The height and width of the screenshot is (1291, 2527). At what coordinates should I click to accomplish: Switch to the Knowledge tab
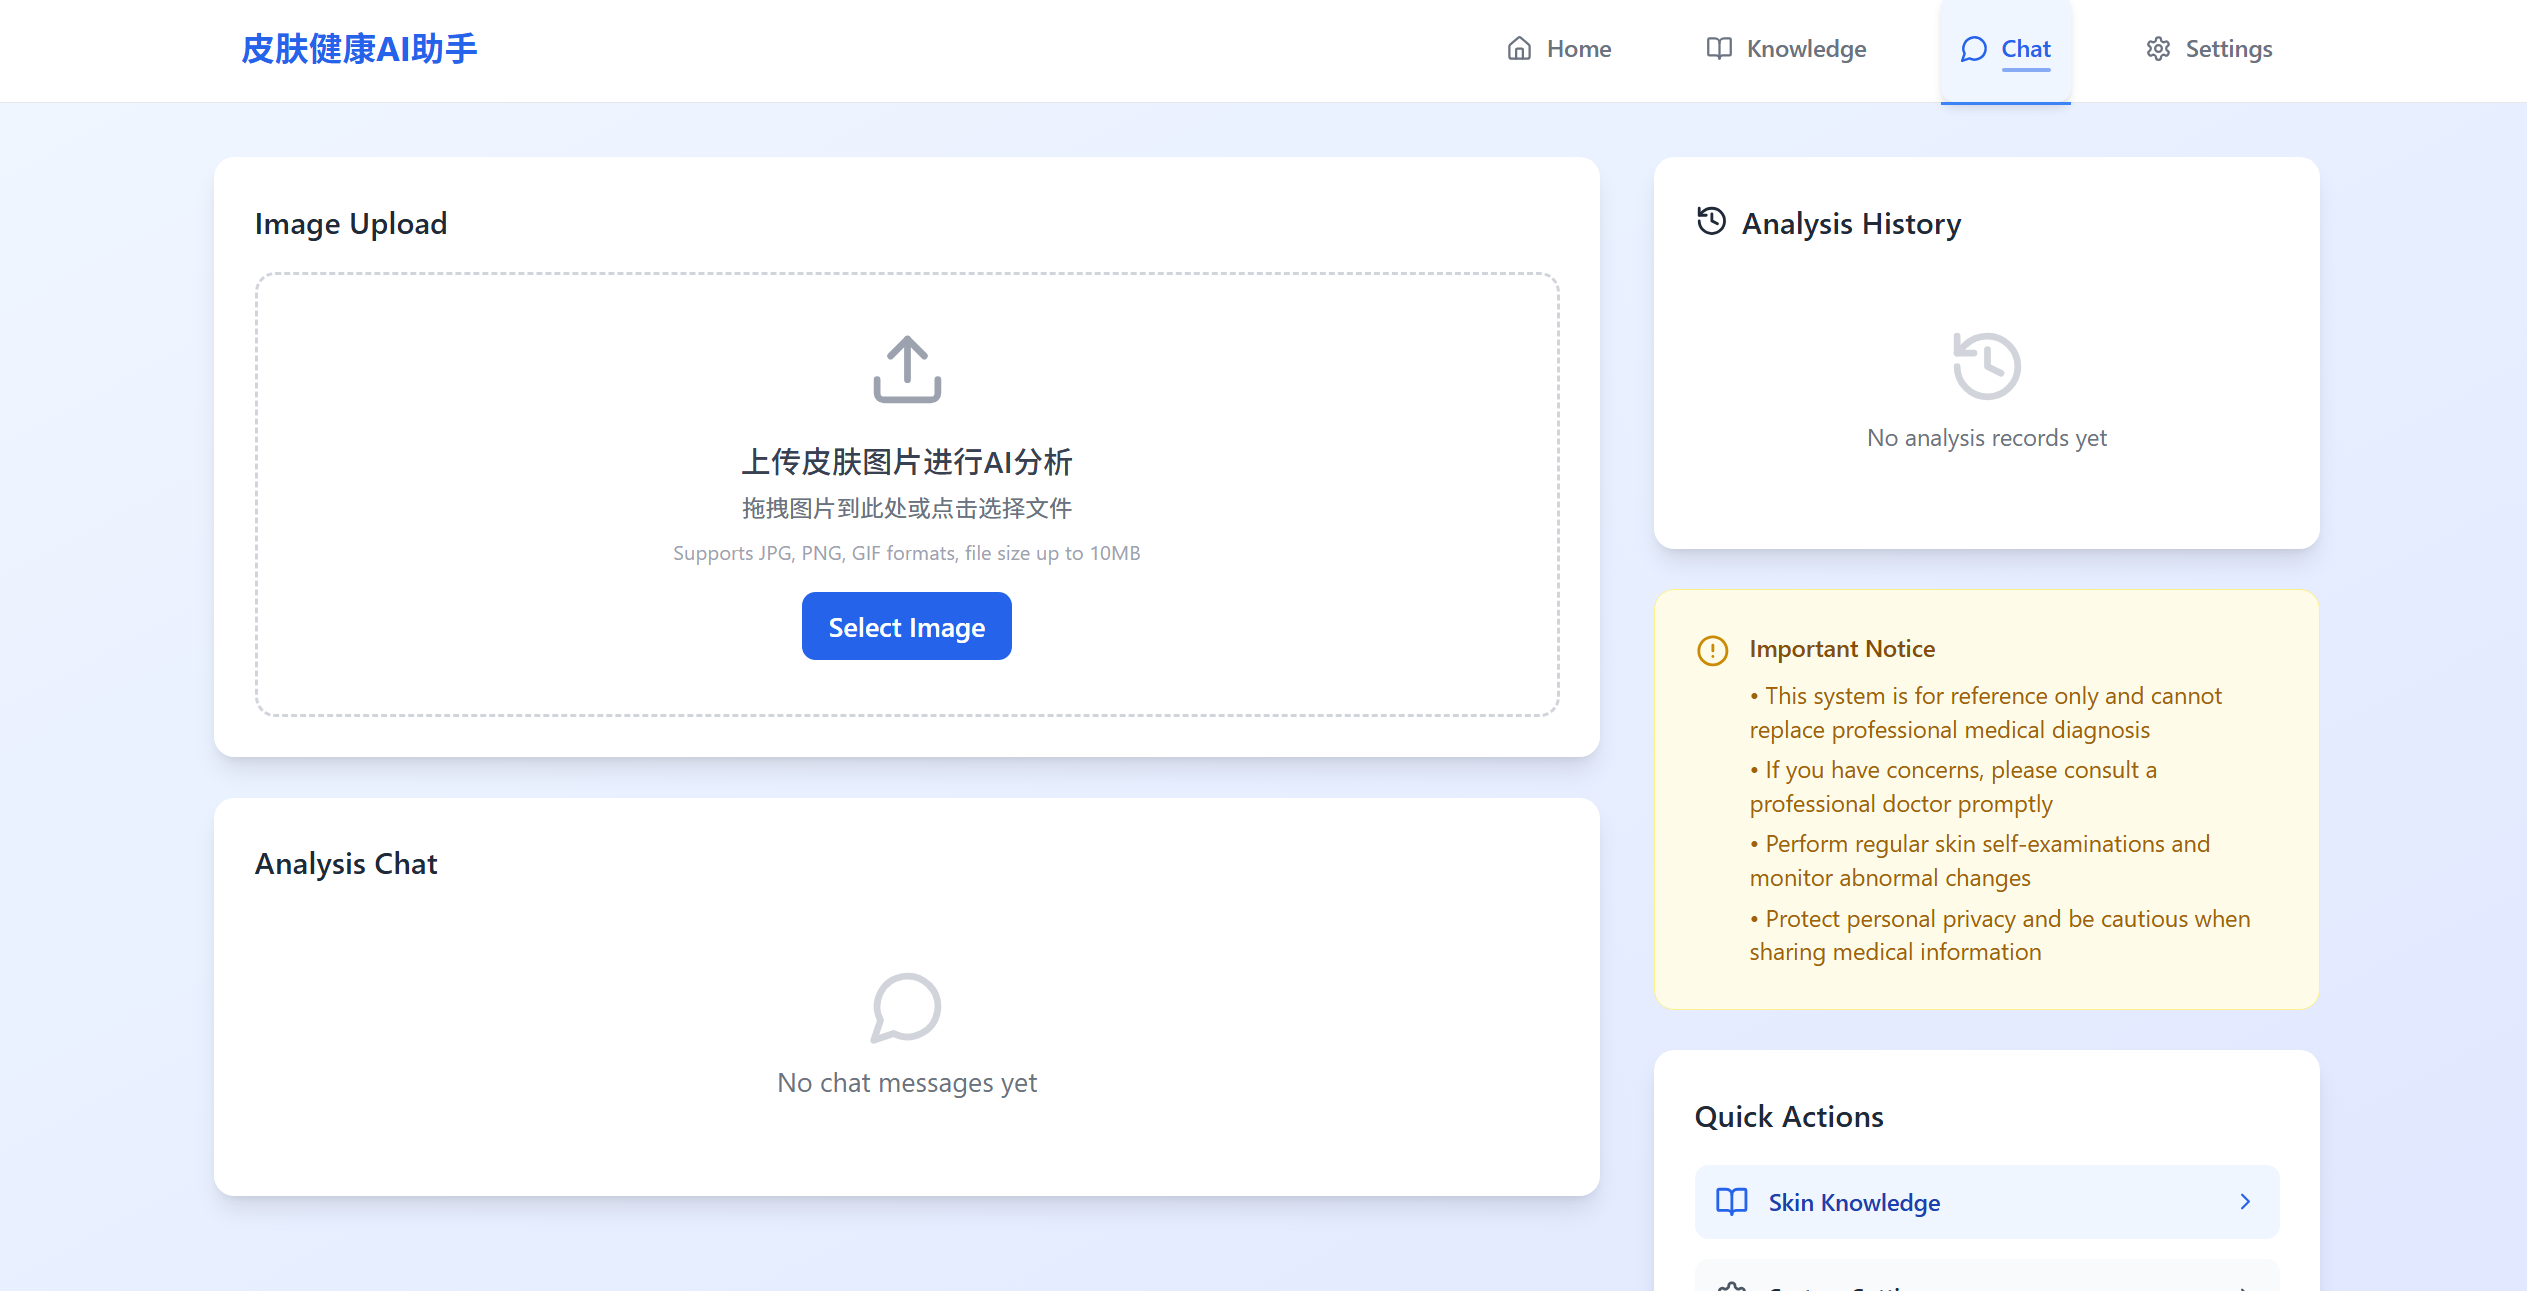click(x=1806, y=49)
